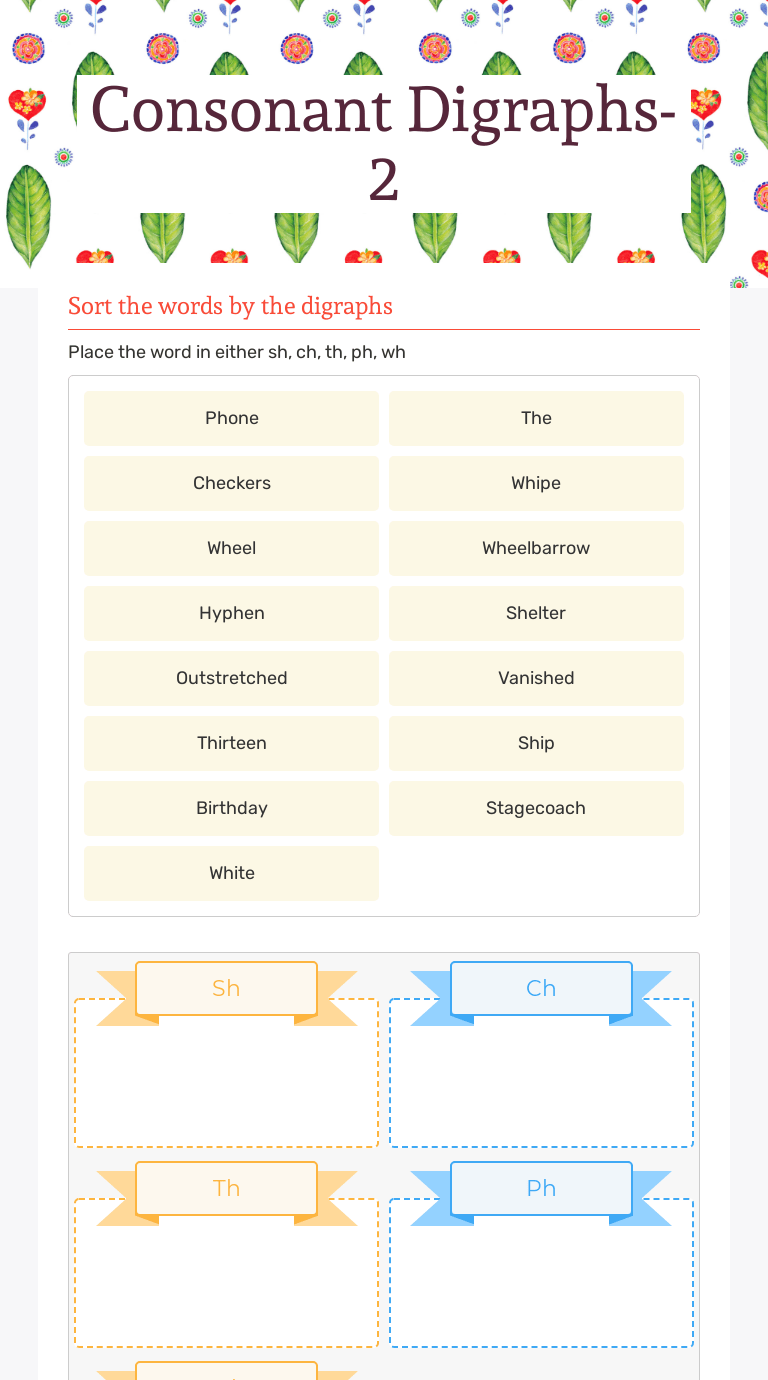This screenshot has height=1380, width=768.
Task: Choose the Wheel word card
Action: (231, 548)
